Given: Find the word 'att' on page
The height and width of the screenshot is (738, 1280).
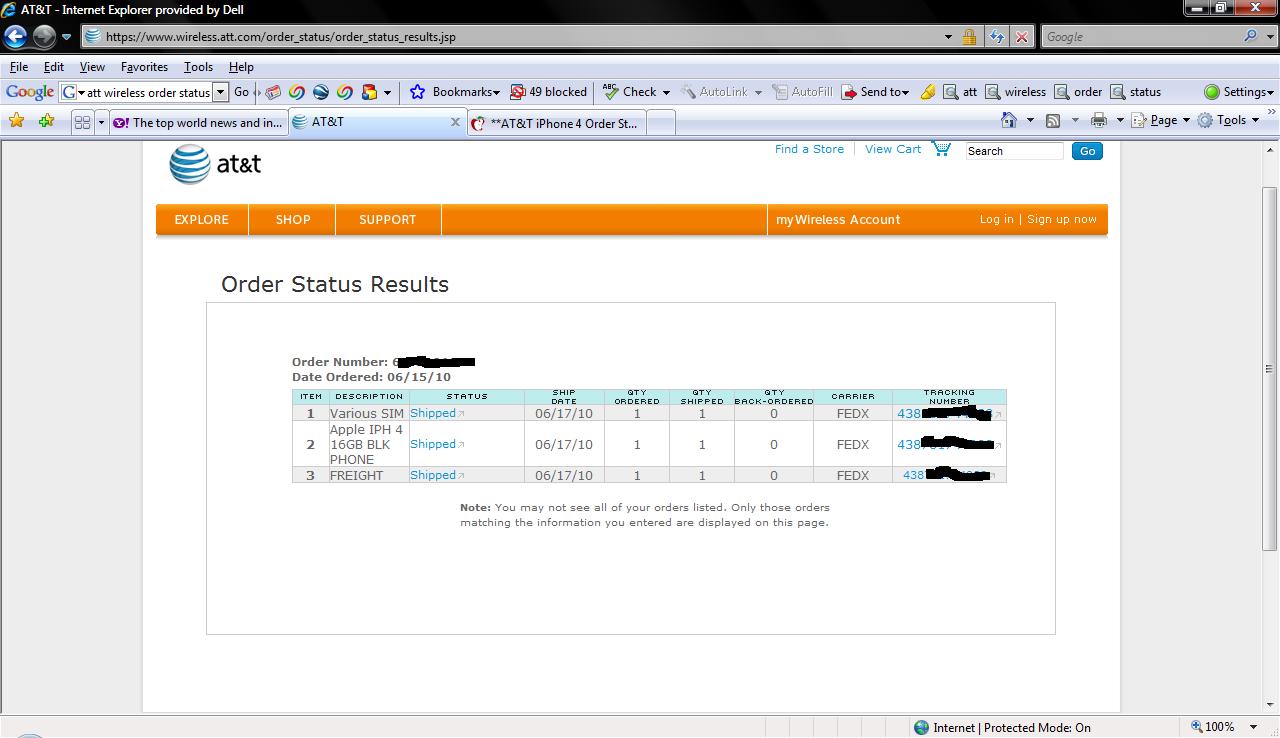Looking at the screenshot, I should click(960, 92).
